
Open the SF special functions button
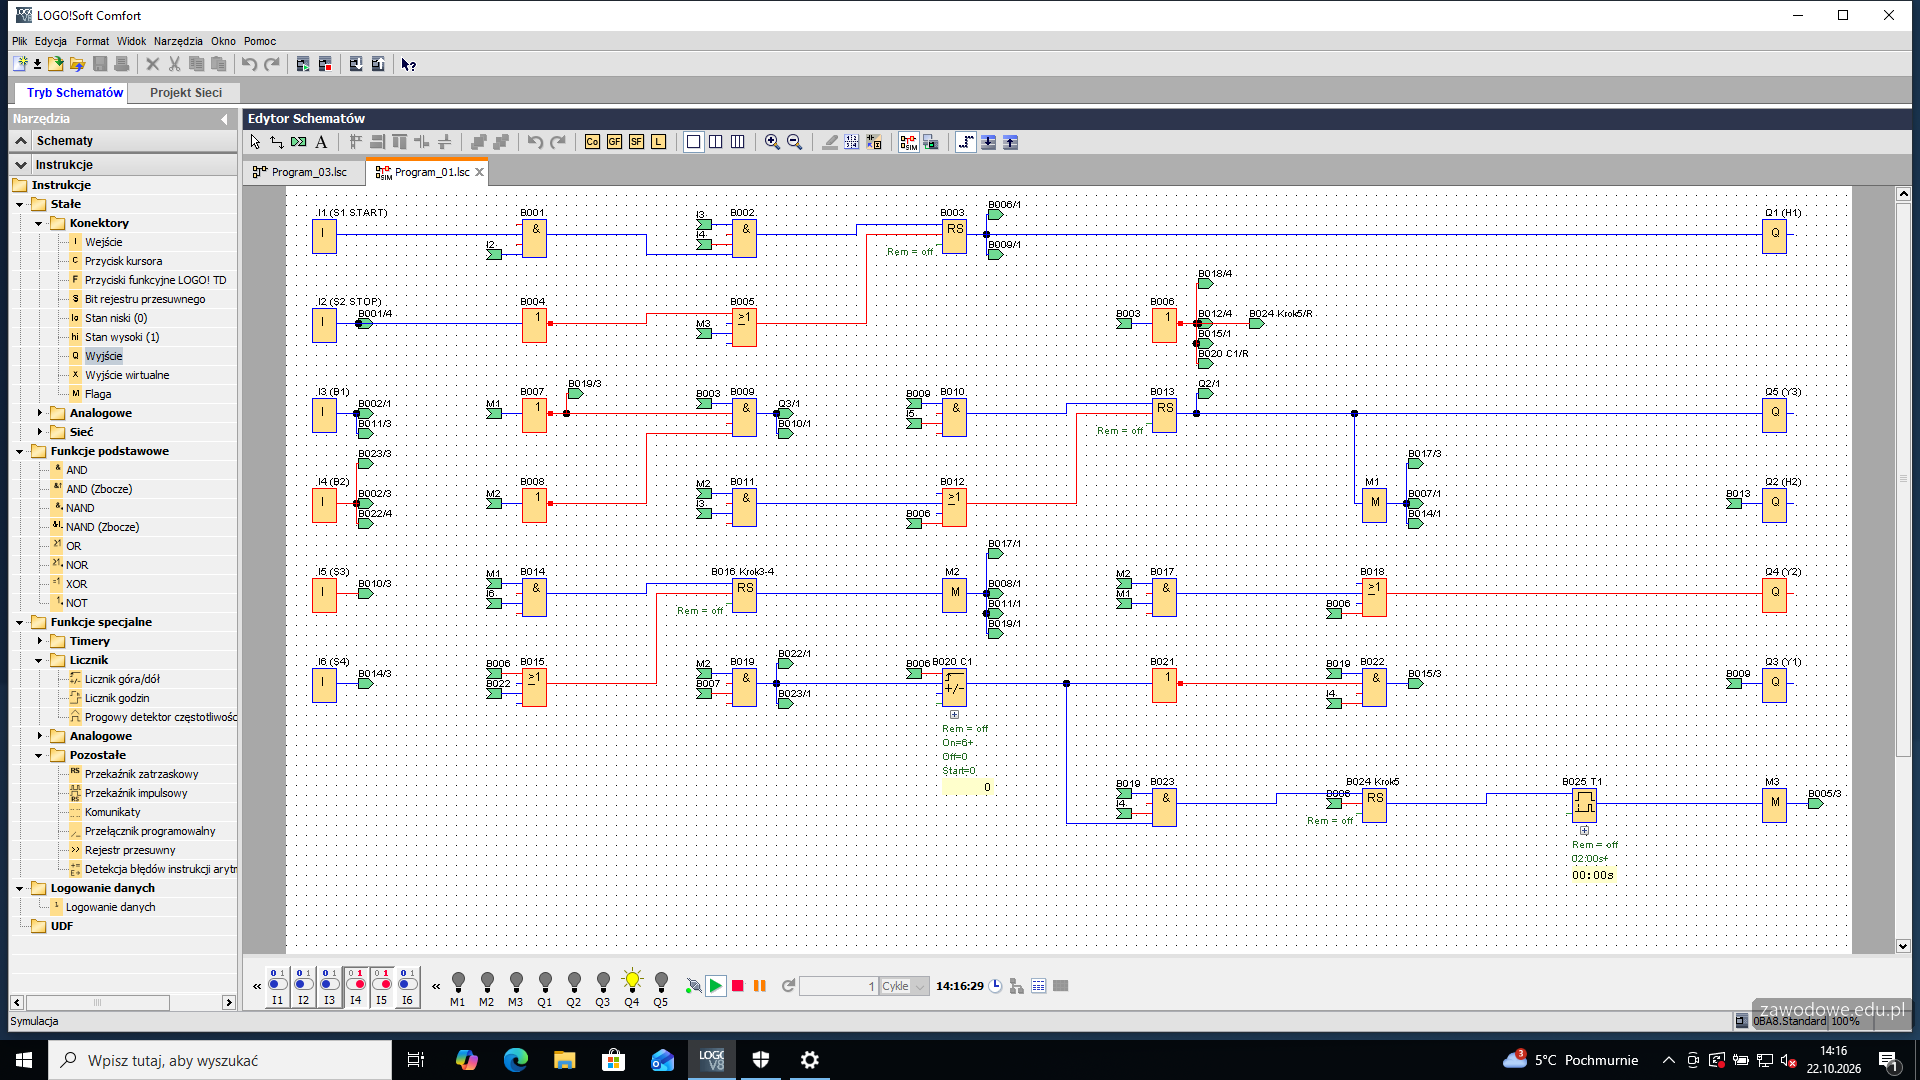pos(636,142)
